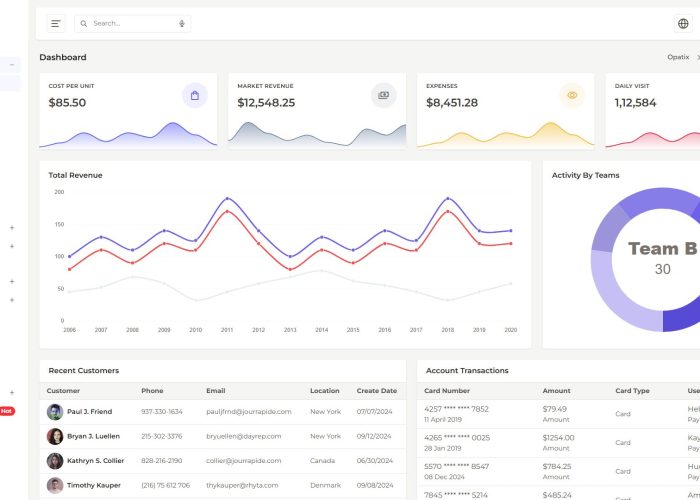Click the eye icon on Expenses card
The height and width of the screenshot is (500, 700).
[572, 95]
